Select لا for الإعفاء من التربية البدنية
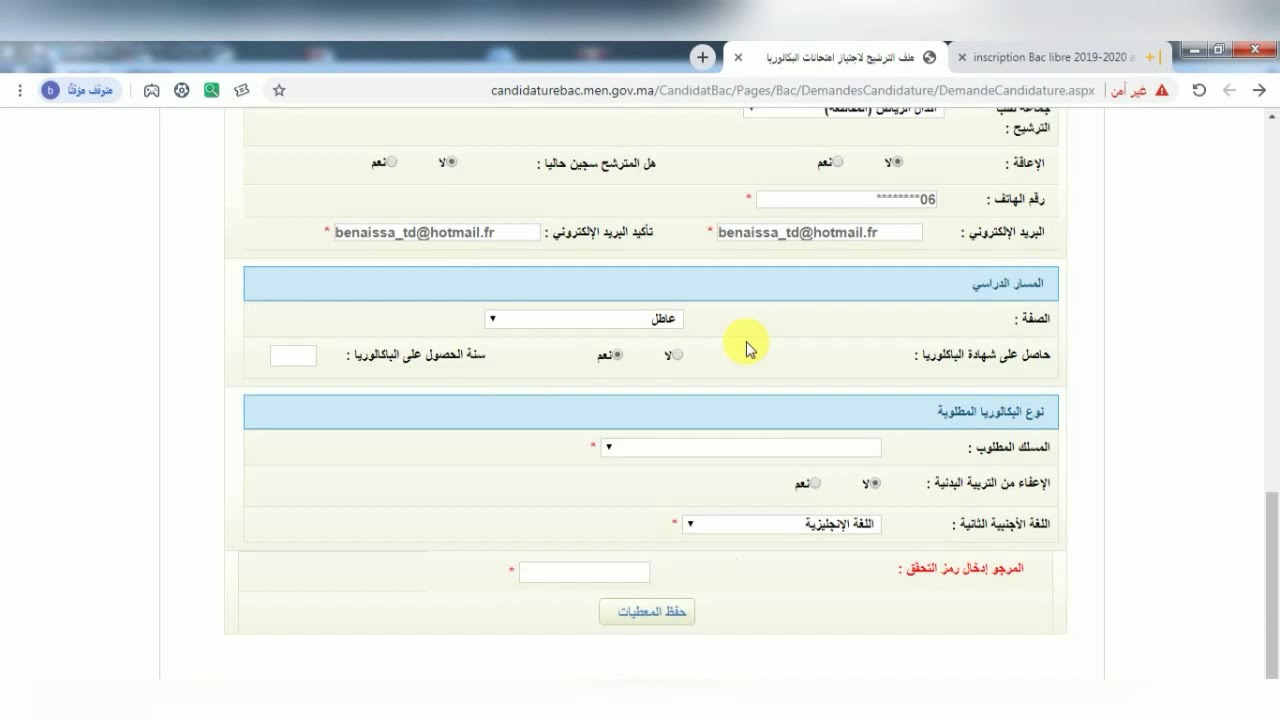 coord(875,483)
